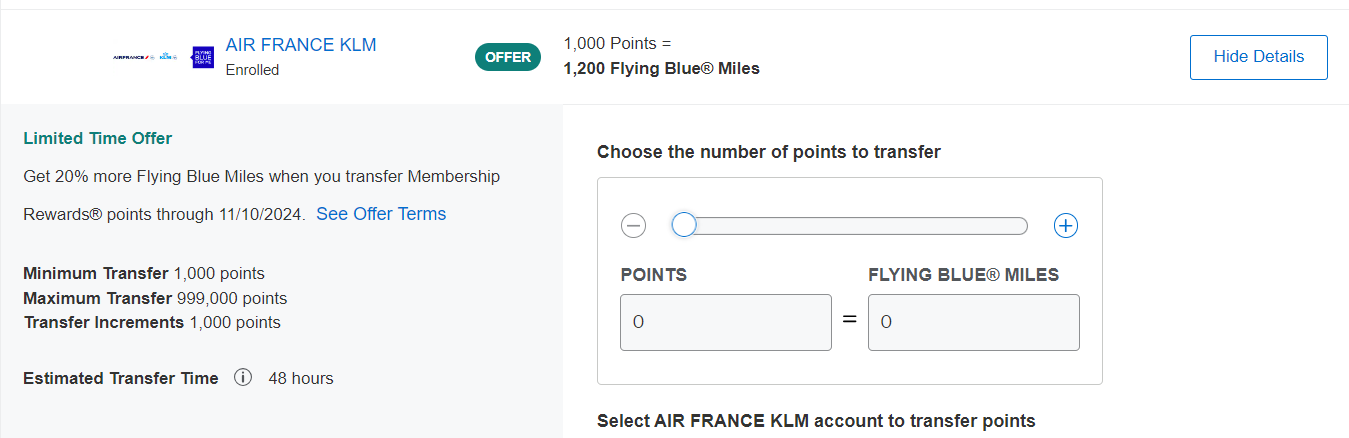Click the Limited Time Offer heading
Screen dimensions: 1349x438
98,138
